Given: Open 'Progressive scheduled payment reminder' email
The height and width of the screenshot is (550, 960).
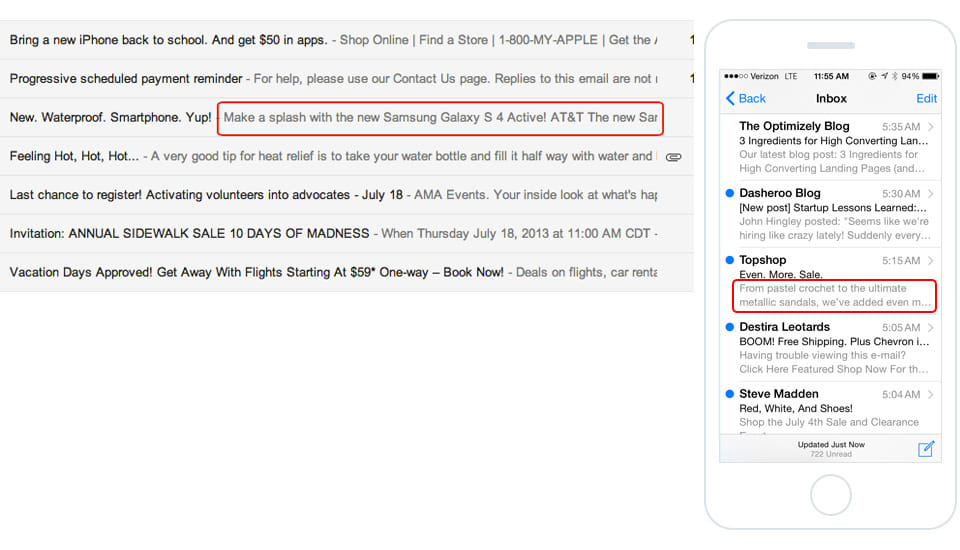Looking at the screenshot, I should tap(347, 78).
